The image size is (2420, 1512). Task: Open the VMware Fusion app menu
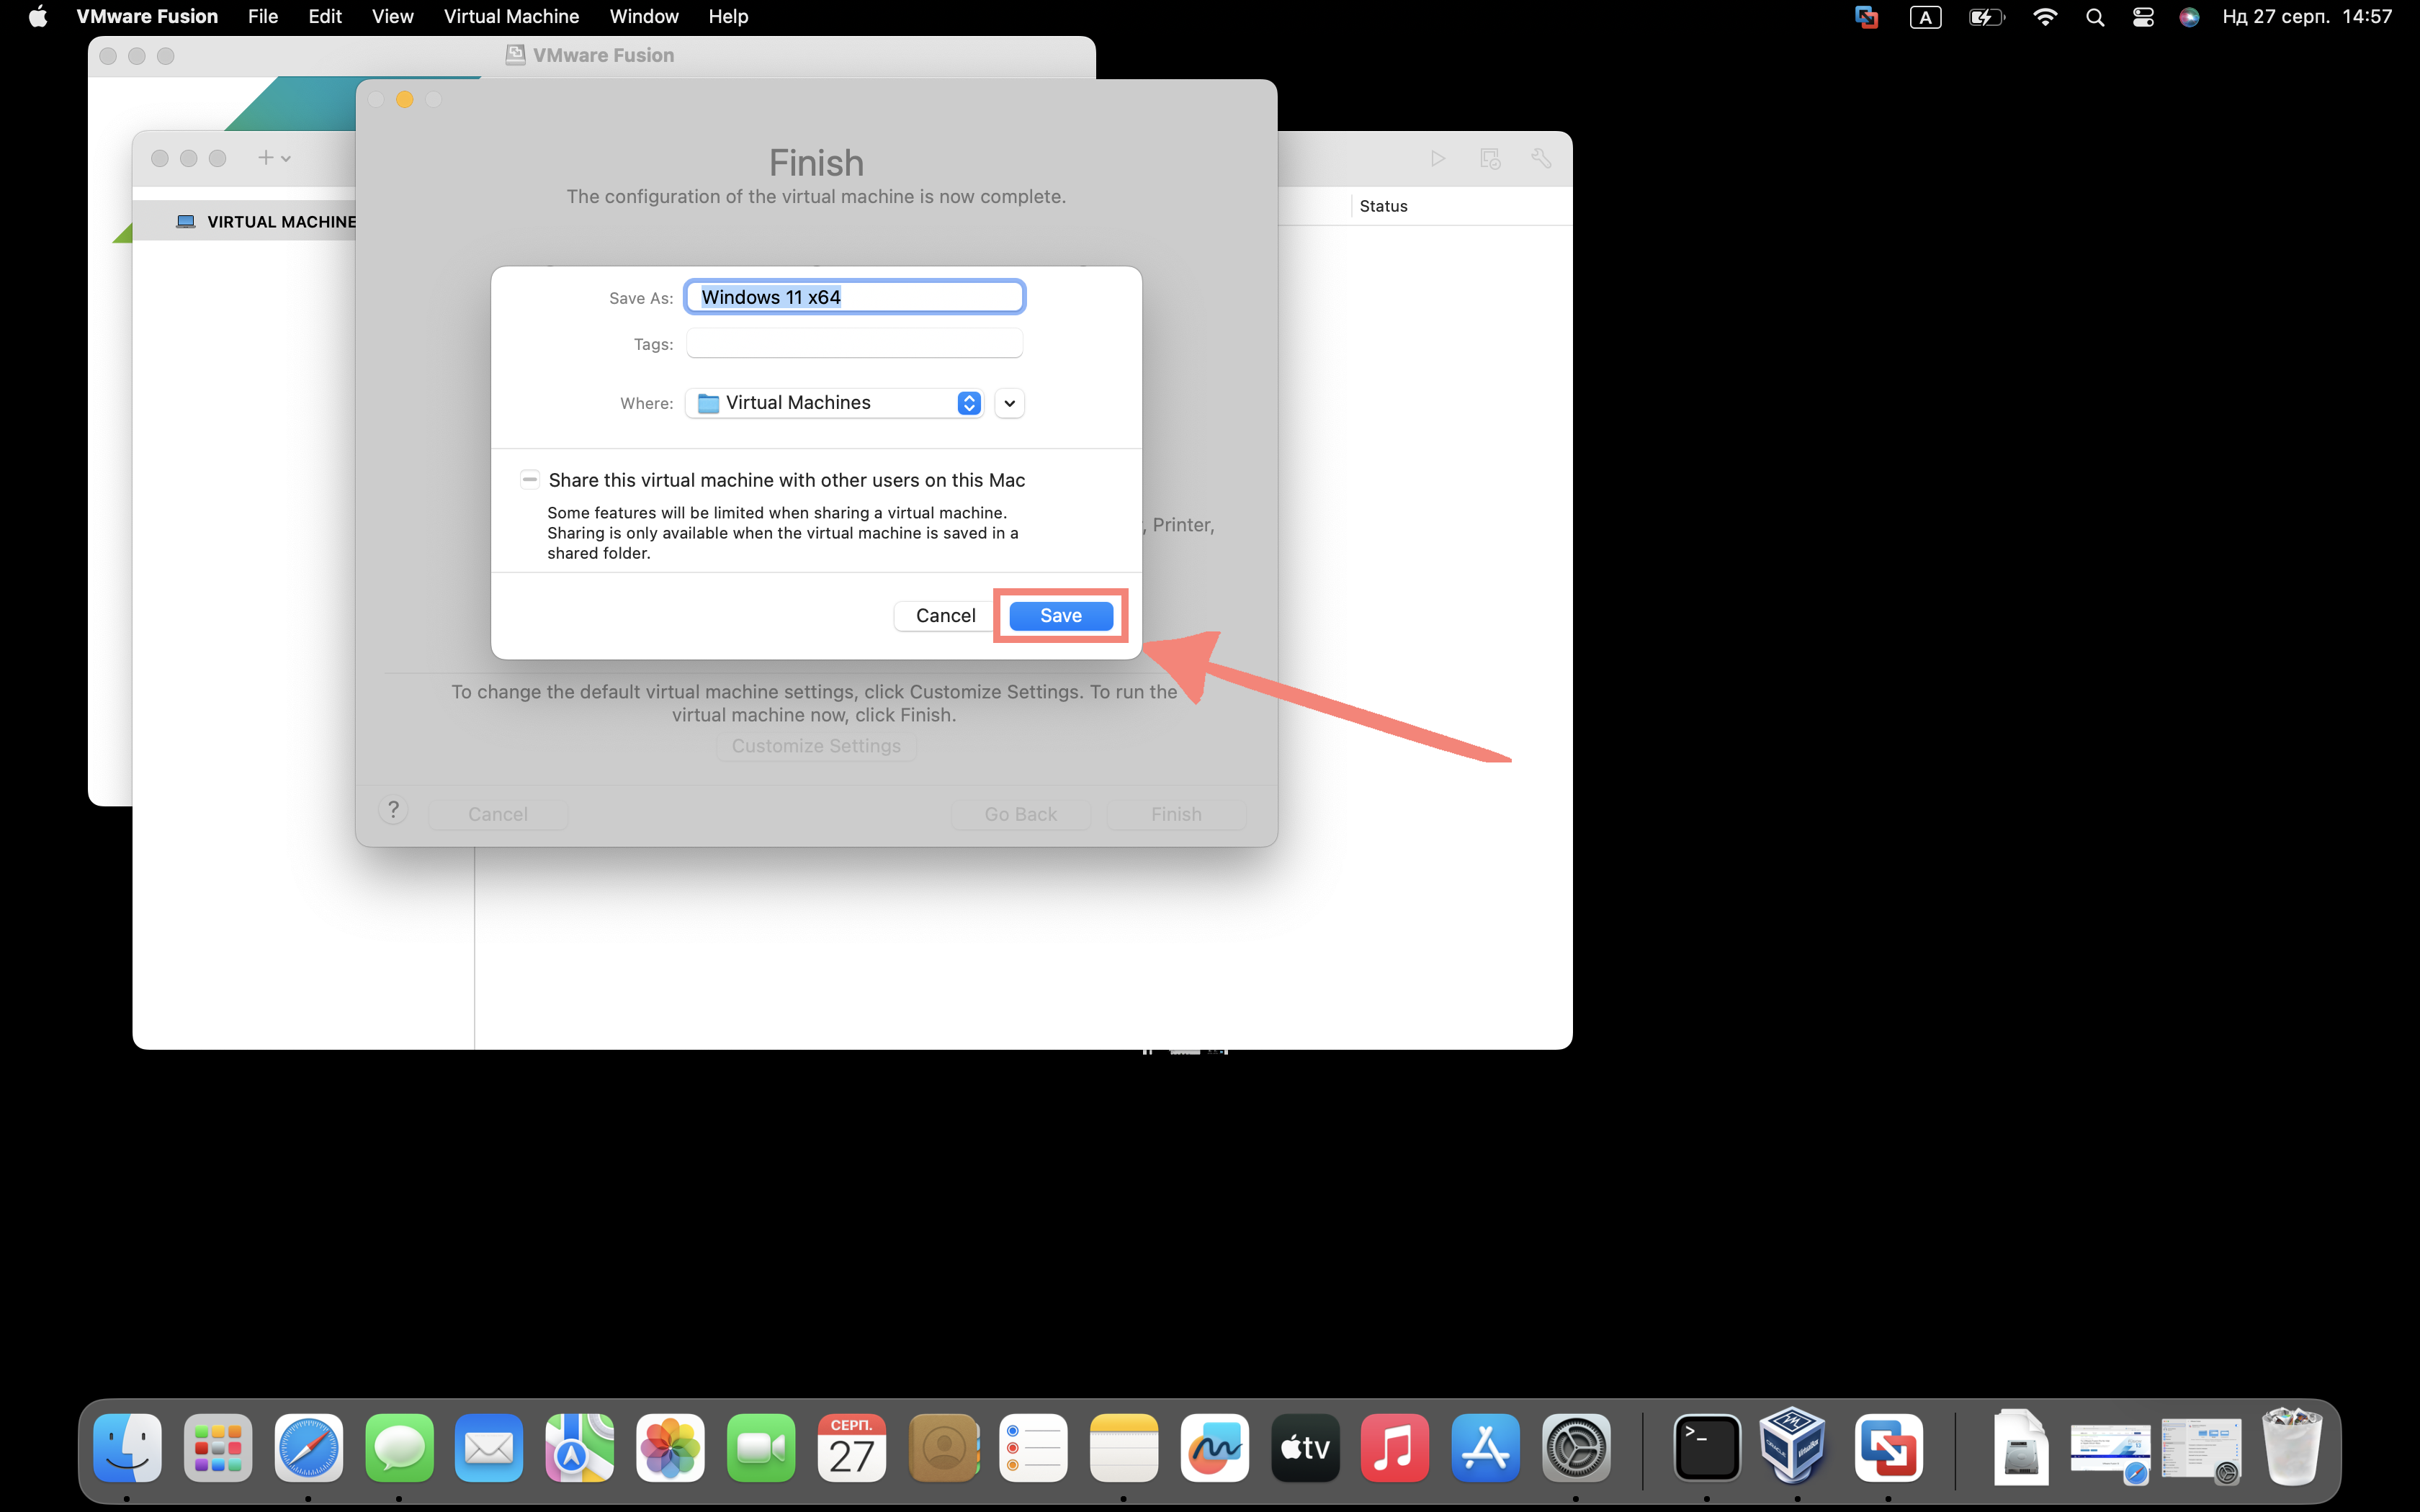(x=147, y=16)
